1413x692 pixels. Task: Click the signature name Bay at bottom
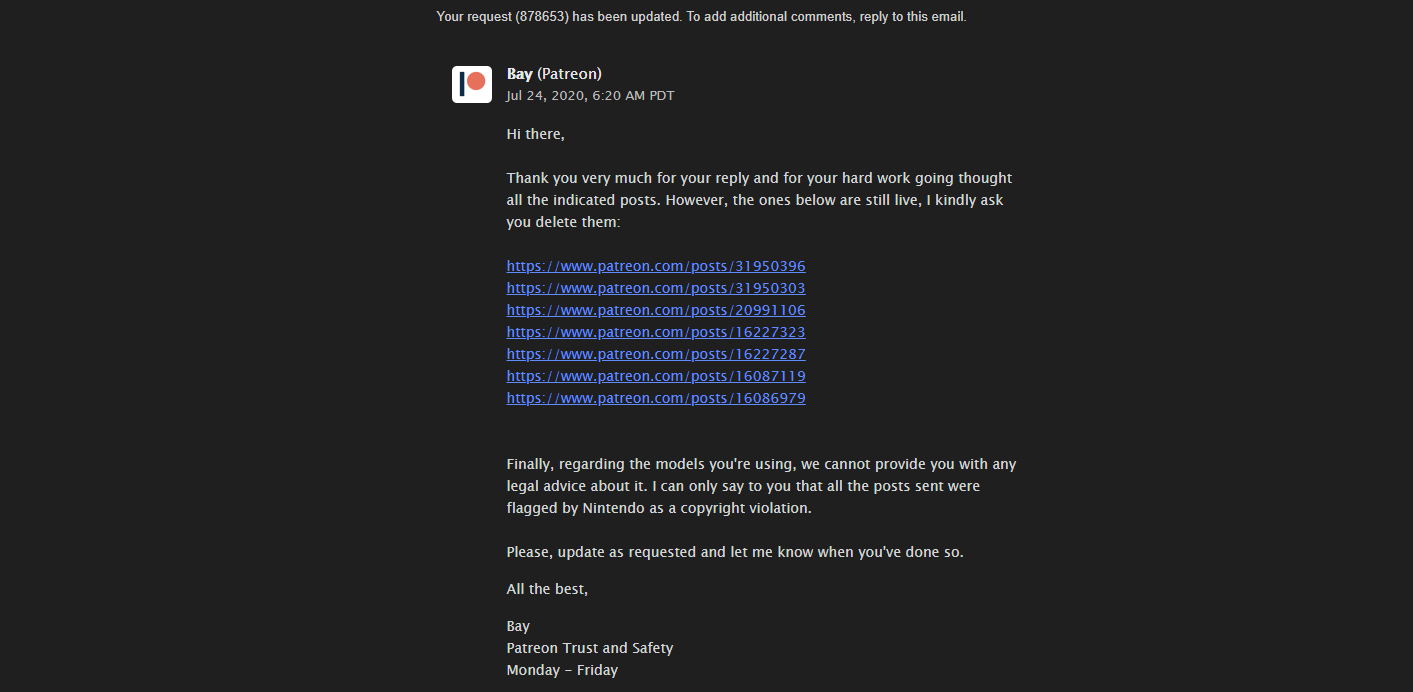pyautogui.click(x=518, y=626)
